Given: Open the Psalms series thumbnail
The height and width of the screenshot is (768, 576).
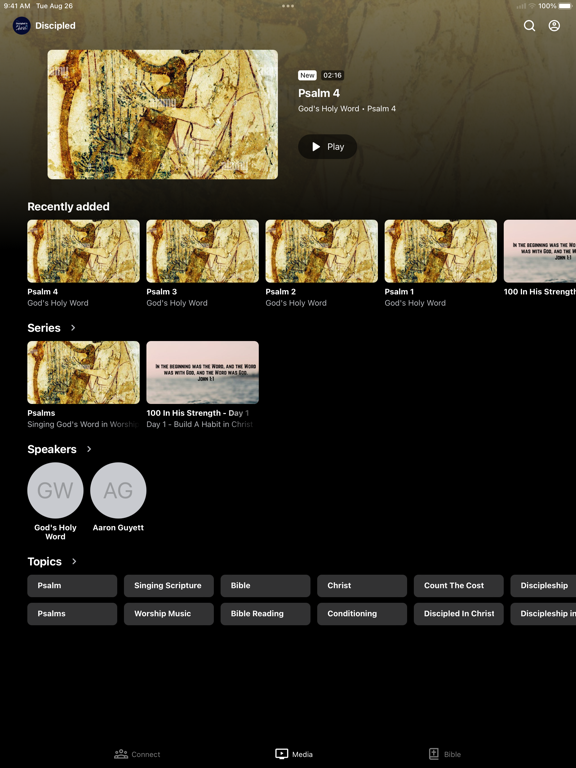Looking at the screenshot, I should click(x=83, y=372).
